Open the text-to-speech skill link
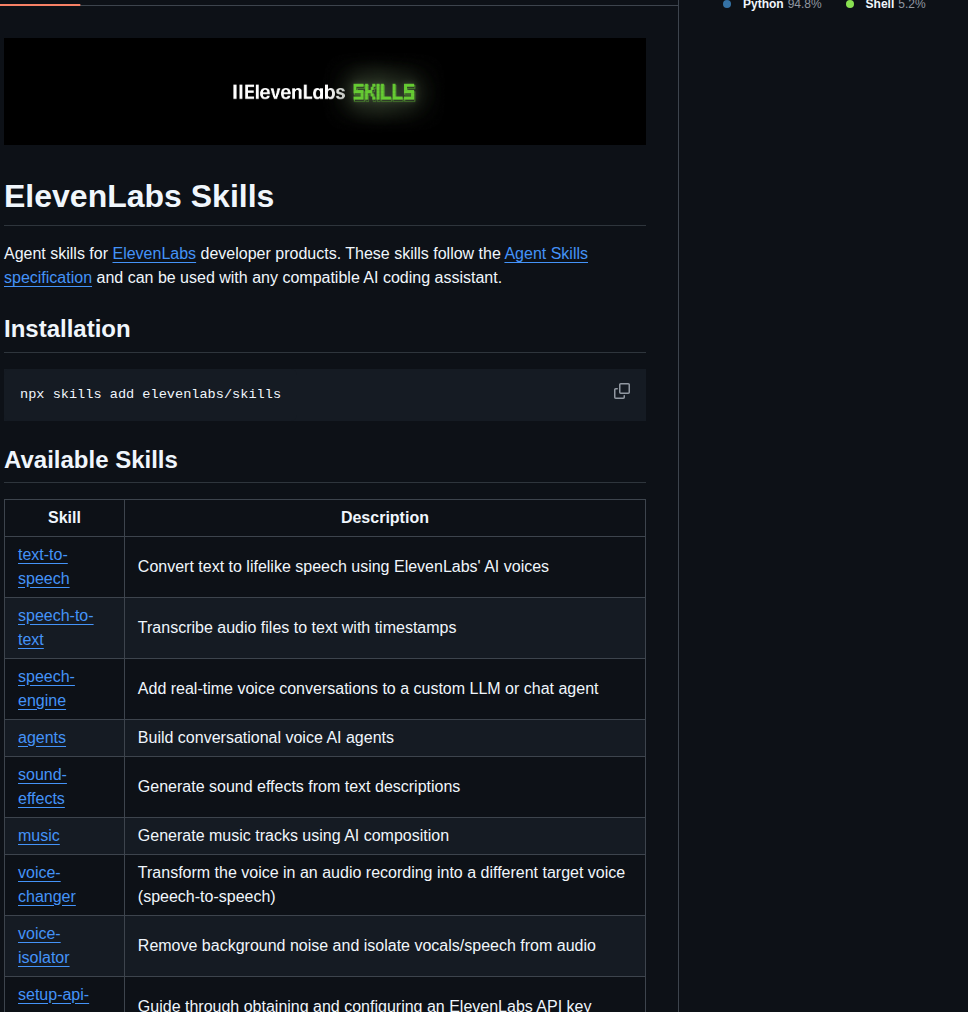968x1012 pixels. click(43, 567)
